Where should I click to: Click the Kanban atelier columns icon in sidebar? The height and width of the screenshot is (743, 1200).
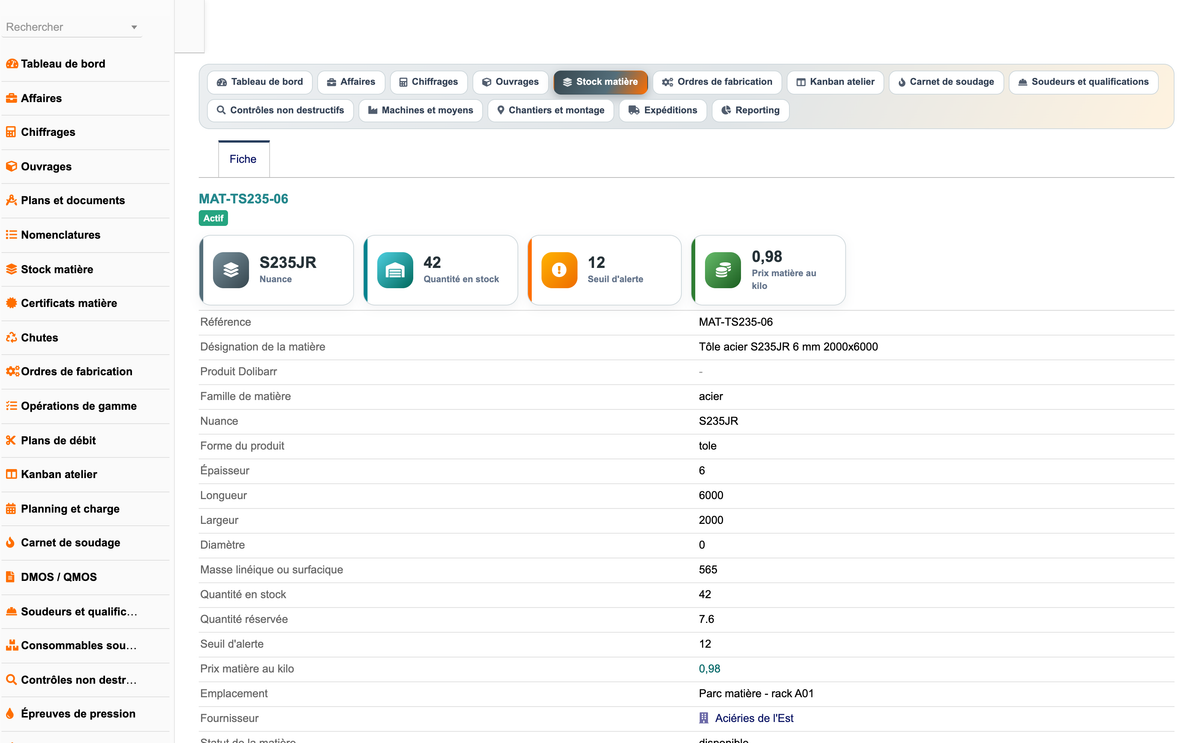[x=12, y=474]
